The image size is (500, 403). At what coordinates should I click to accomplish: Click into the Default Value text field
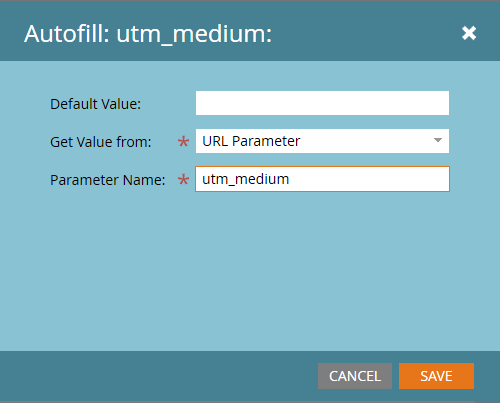(322, 103)
